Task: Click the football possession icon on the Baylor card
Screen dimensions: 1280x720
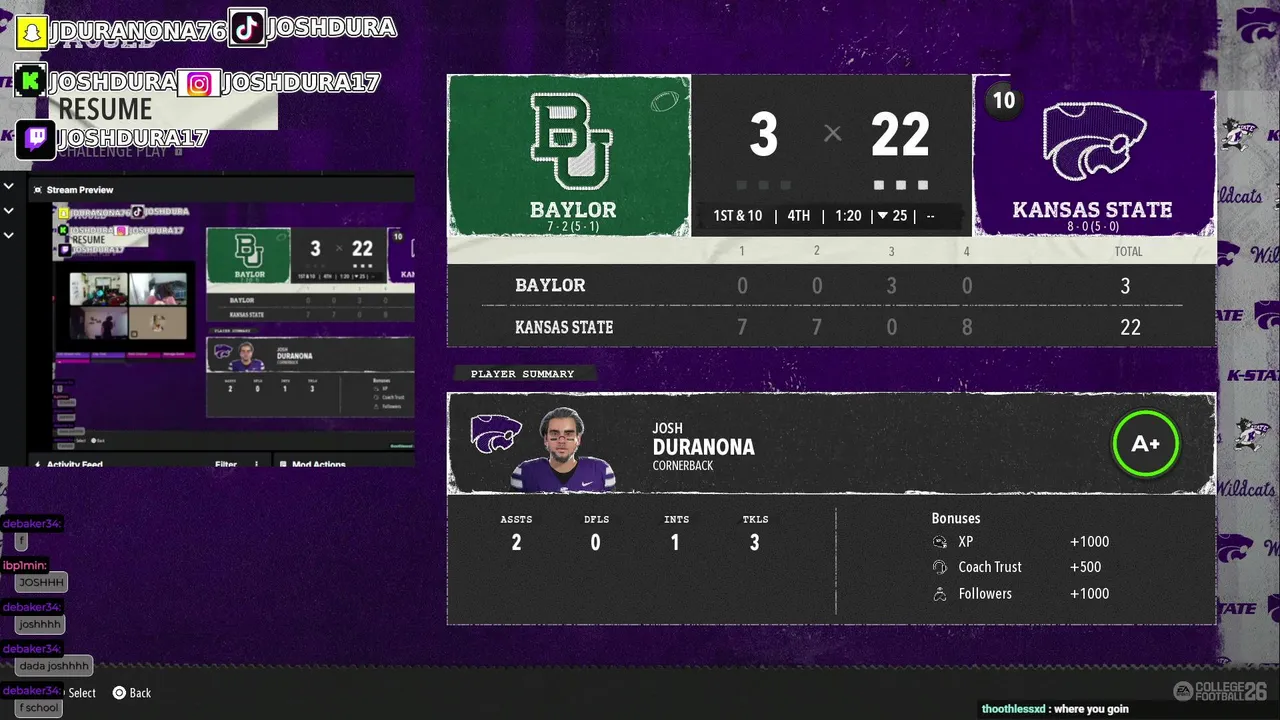Action: tap(664, 101)
